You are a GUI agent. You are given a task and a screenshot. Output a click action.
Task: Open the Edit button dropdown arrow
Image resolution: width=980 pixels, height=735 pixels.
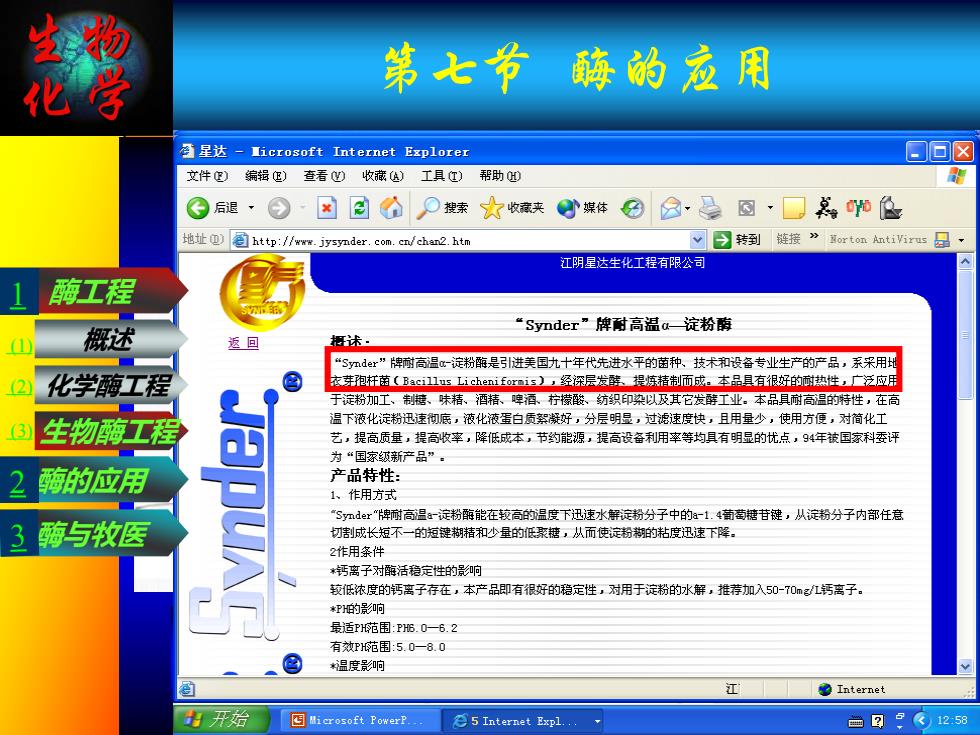click(x=770, y=208)
